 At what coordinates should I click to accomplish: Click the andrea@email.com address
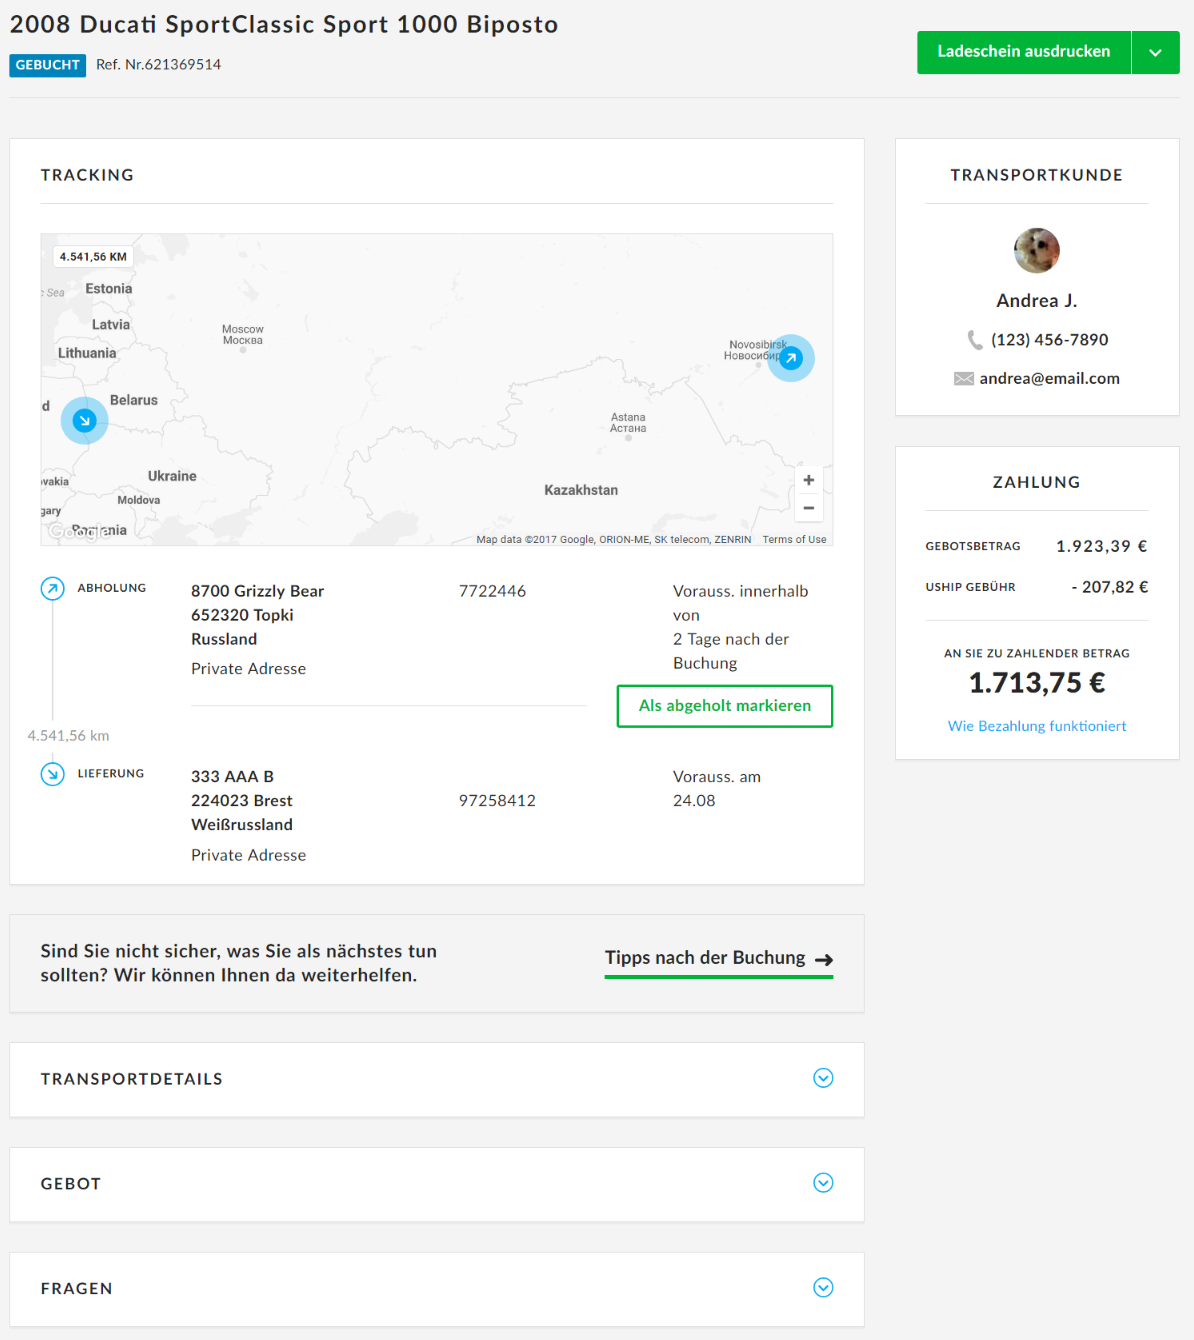1049,379
